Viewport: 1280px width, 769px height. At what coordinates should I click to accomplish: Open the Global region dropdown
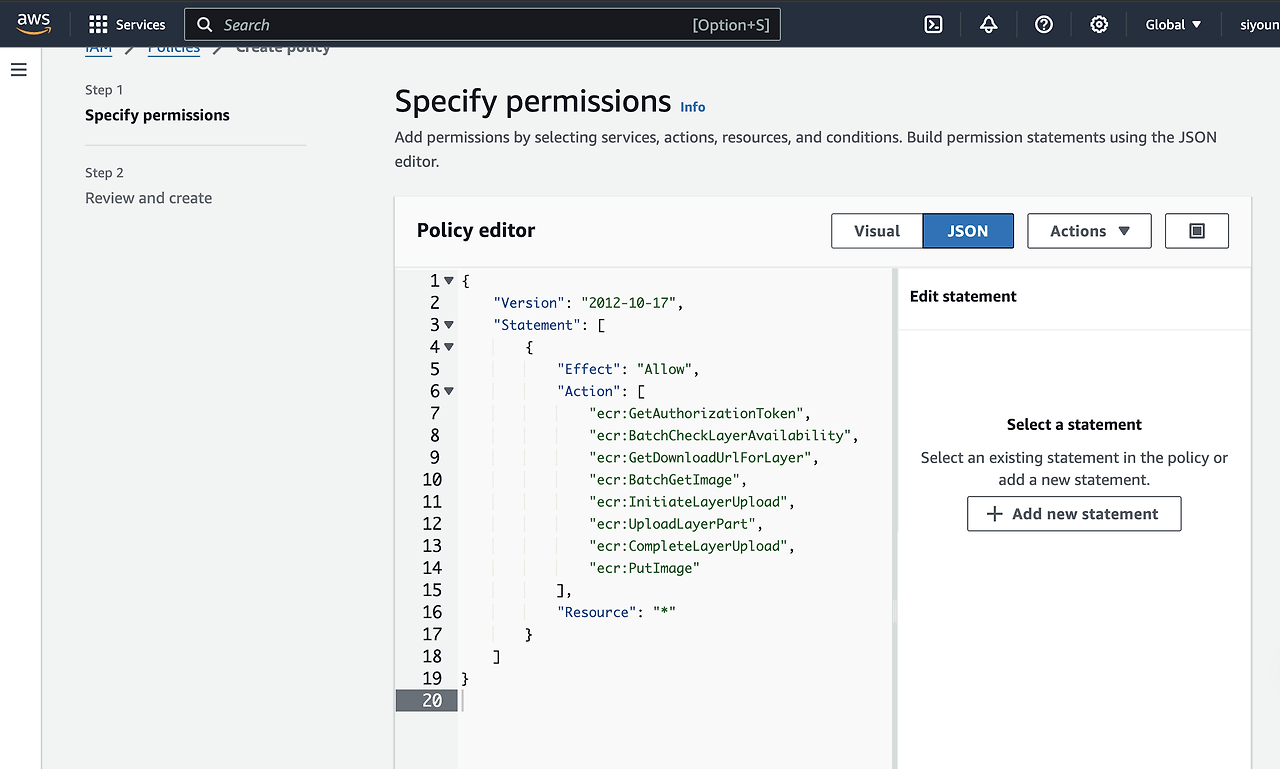1173,25
